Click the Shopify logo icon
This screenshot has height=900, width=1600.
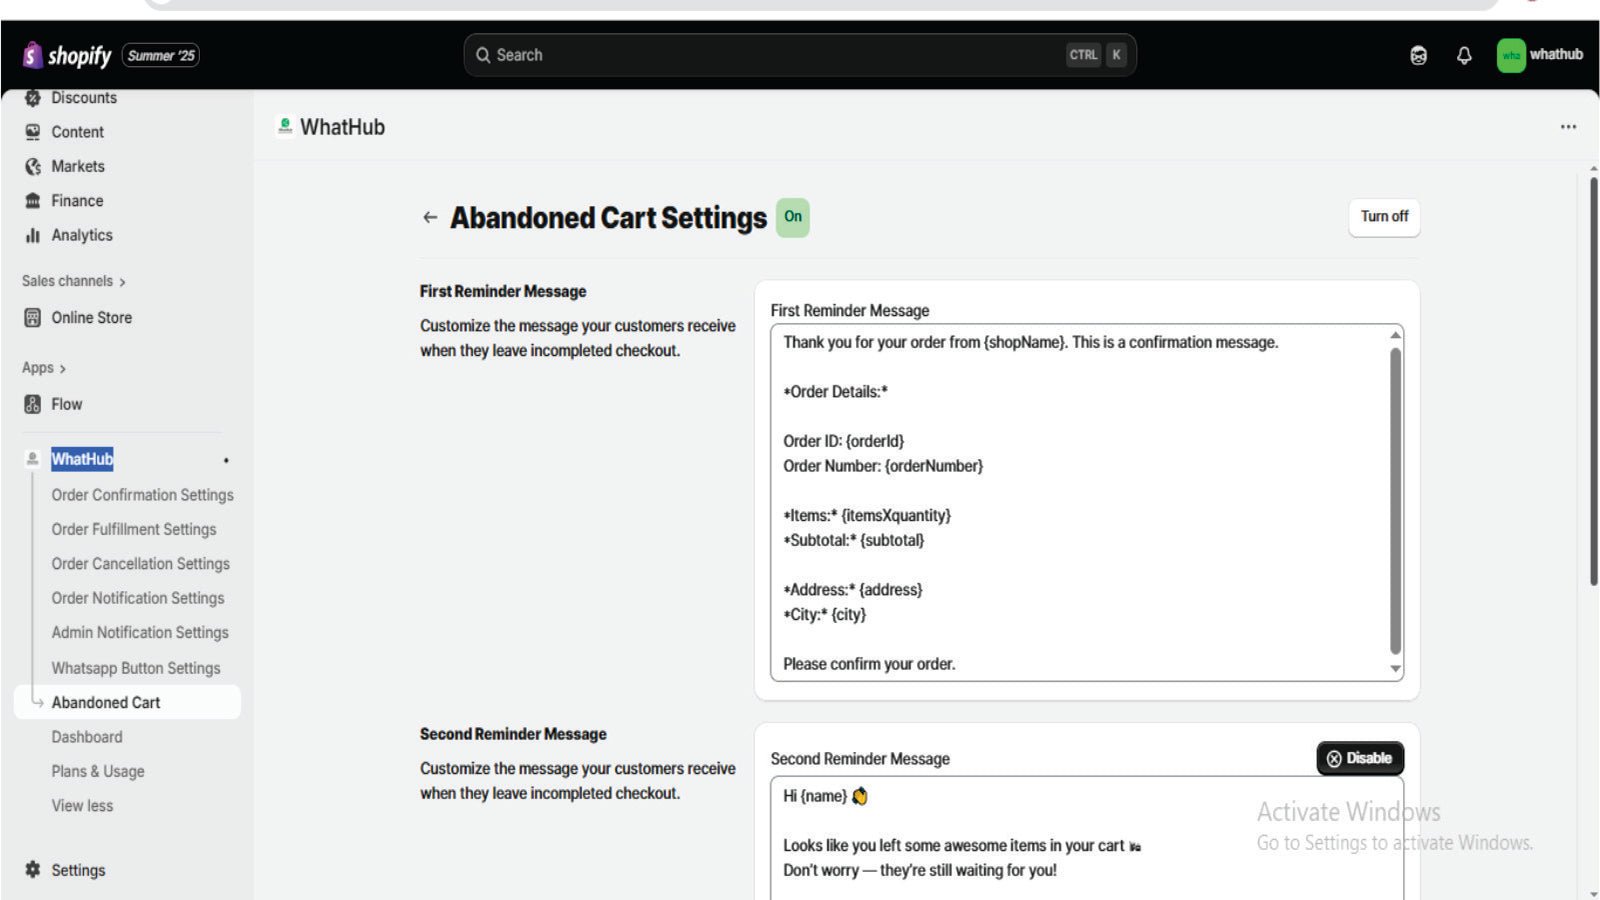[33, 55]
